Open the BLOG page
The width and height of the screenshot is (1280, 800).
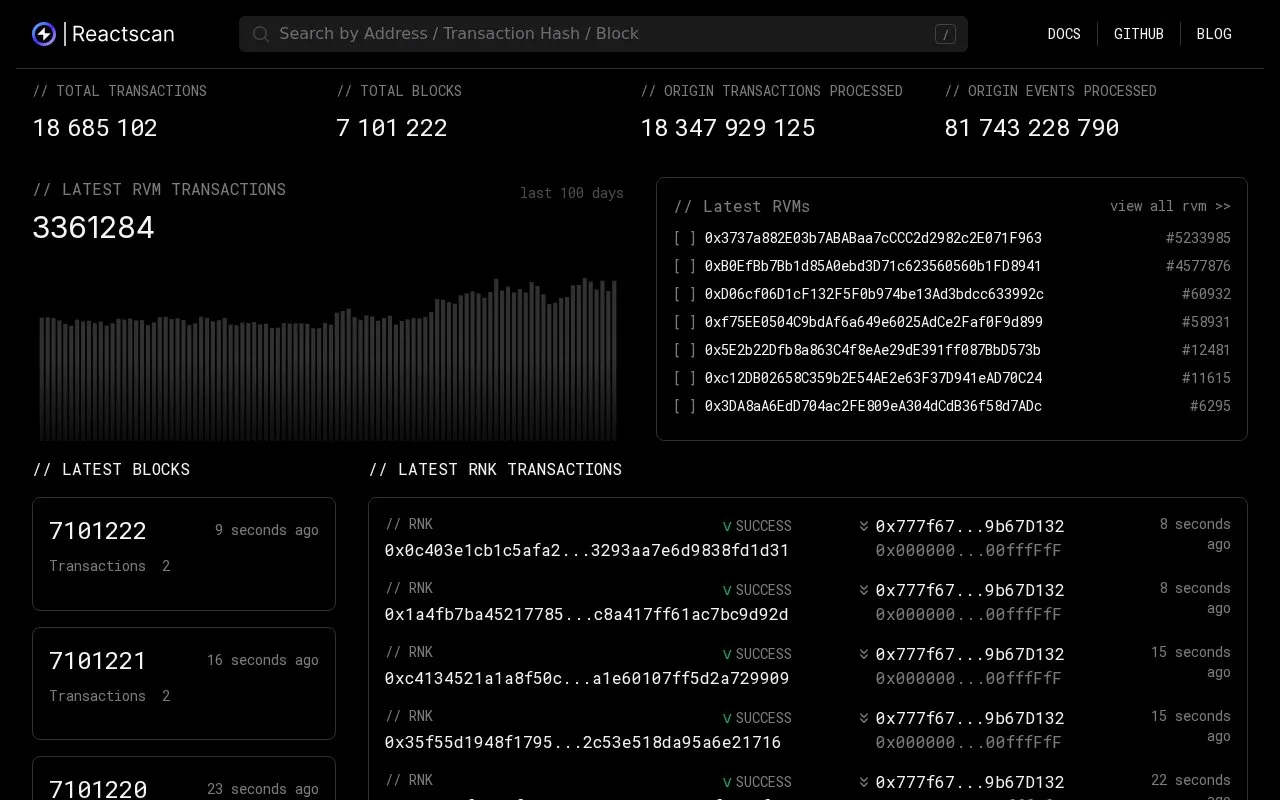1214,34
